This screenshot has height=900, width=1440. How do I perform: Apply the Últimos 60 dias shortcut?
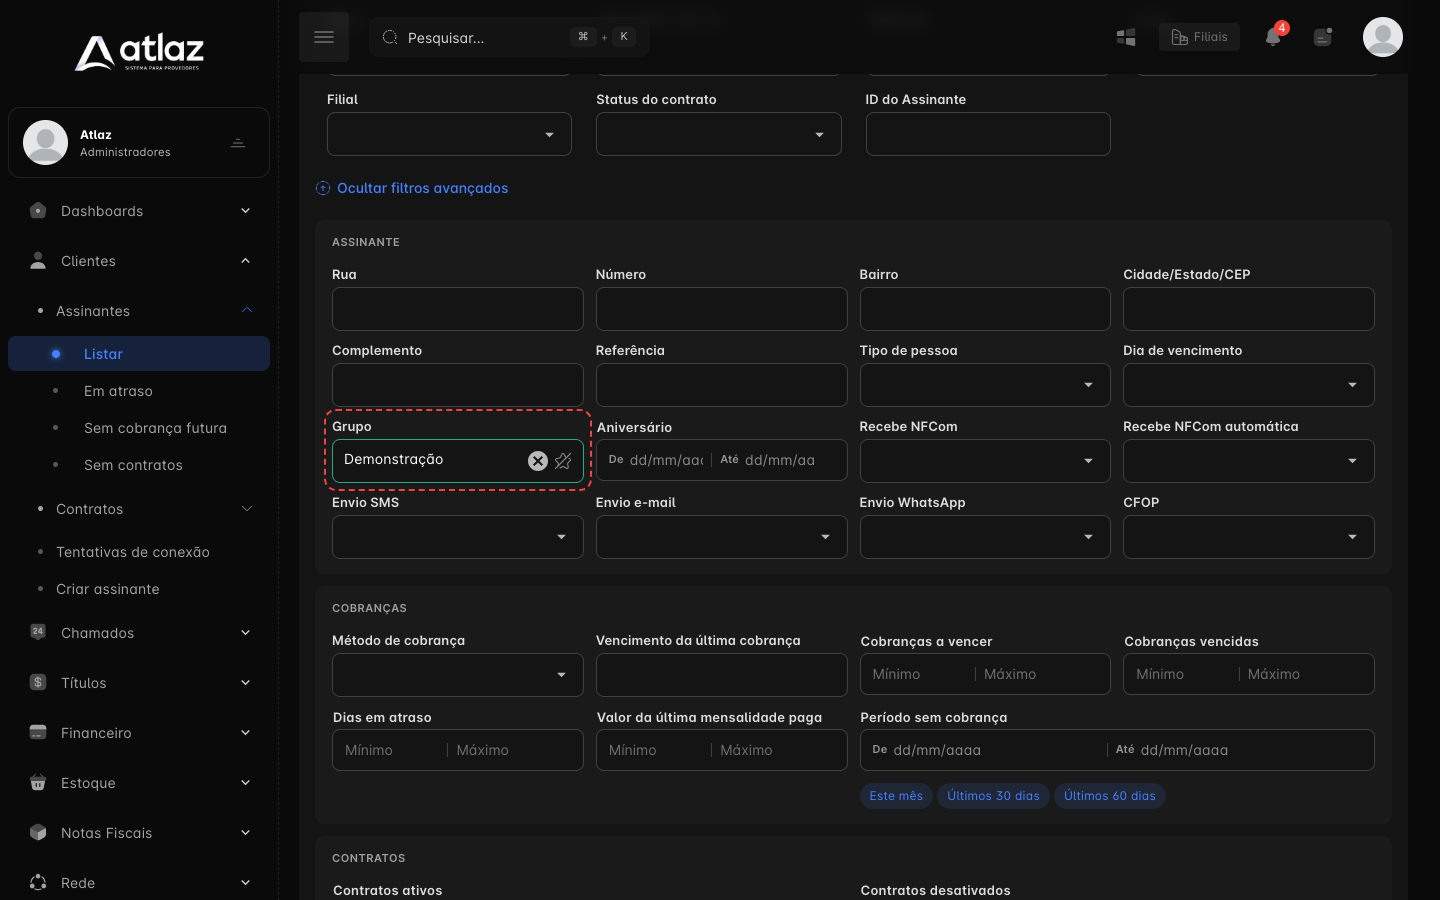pyautogui.click(x=1110, y=796)
